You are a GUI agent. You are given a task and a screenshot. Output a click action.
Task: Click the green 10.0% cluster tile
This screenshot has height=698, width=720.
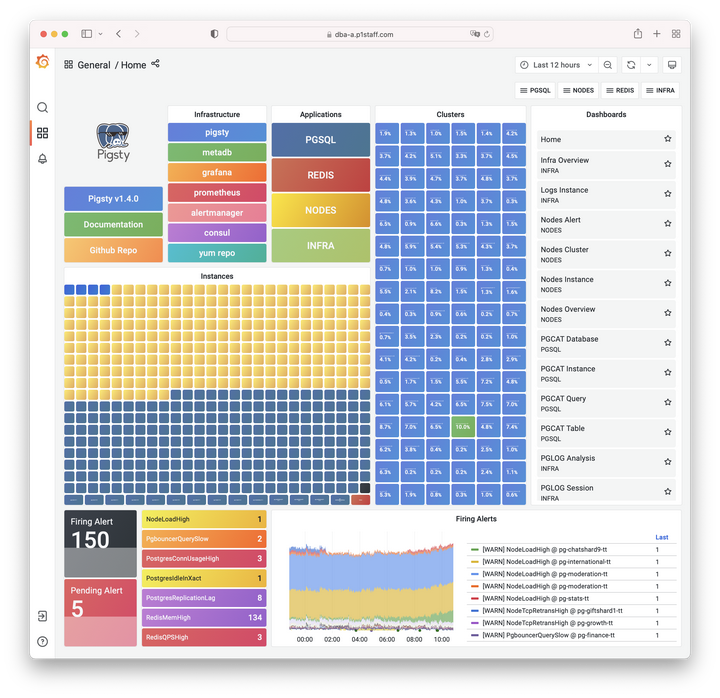463,427
